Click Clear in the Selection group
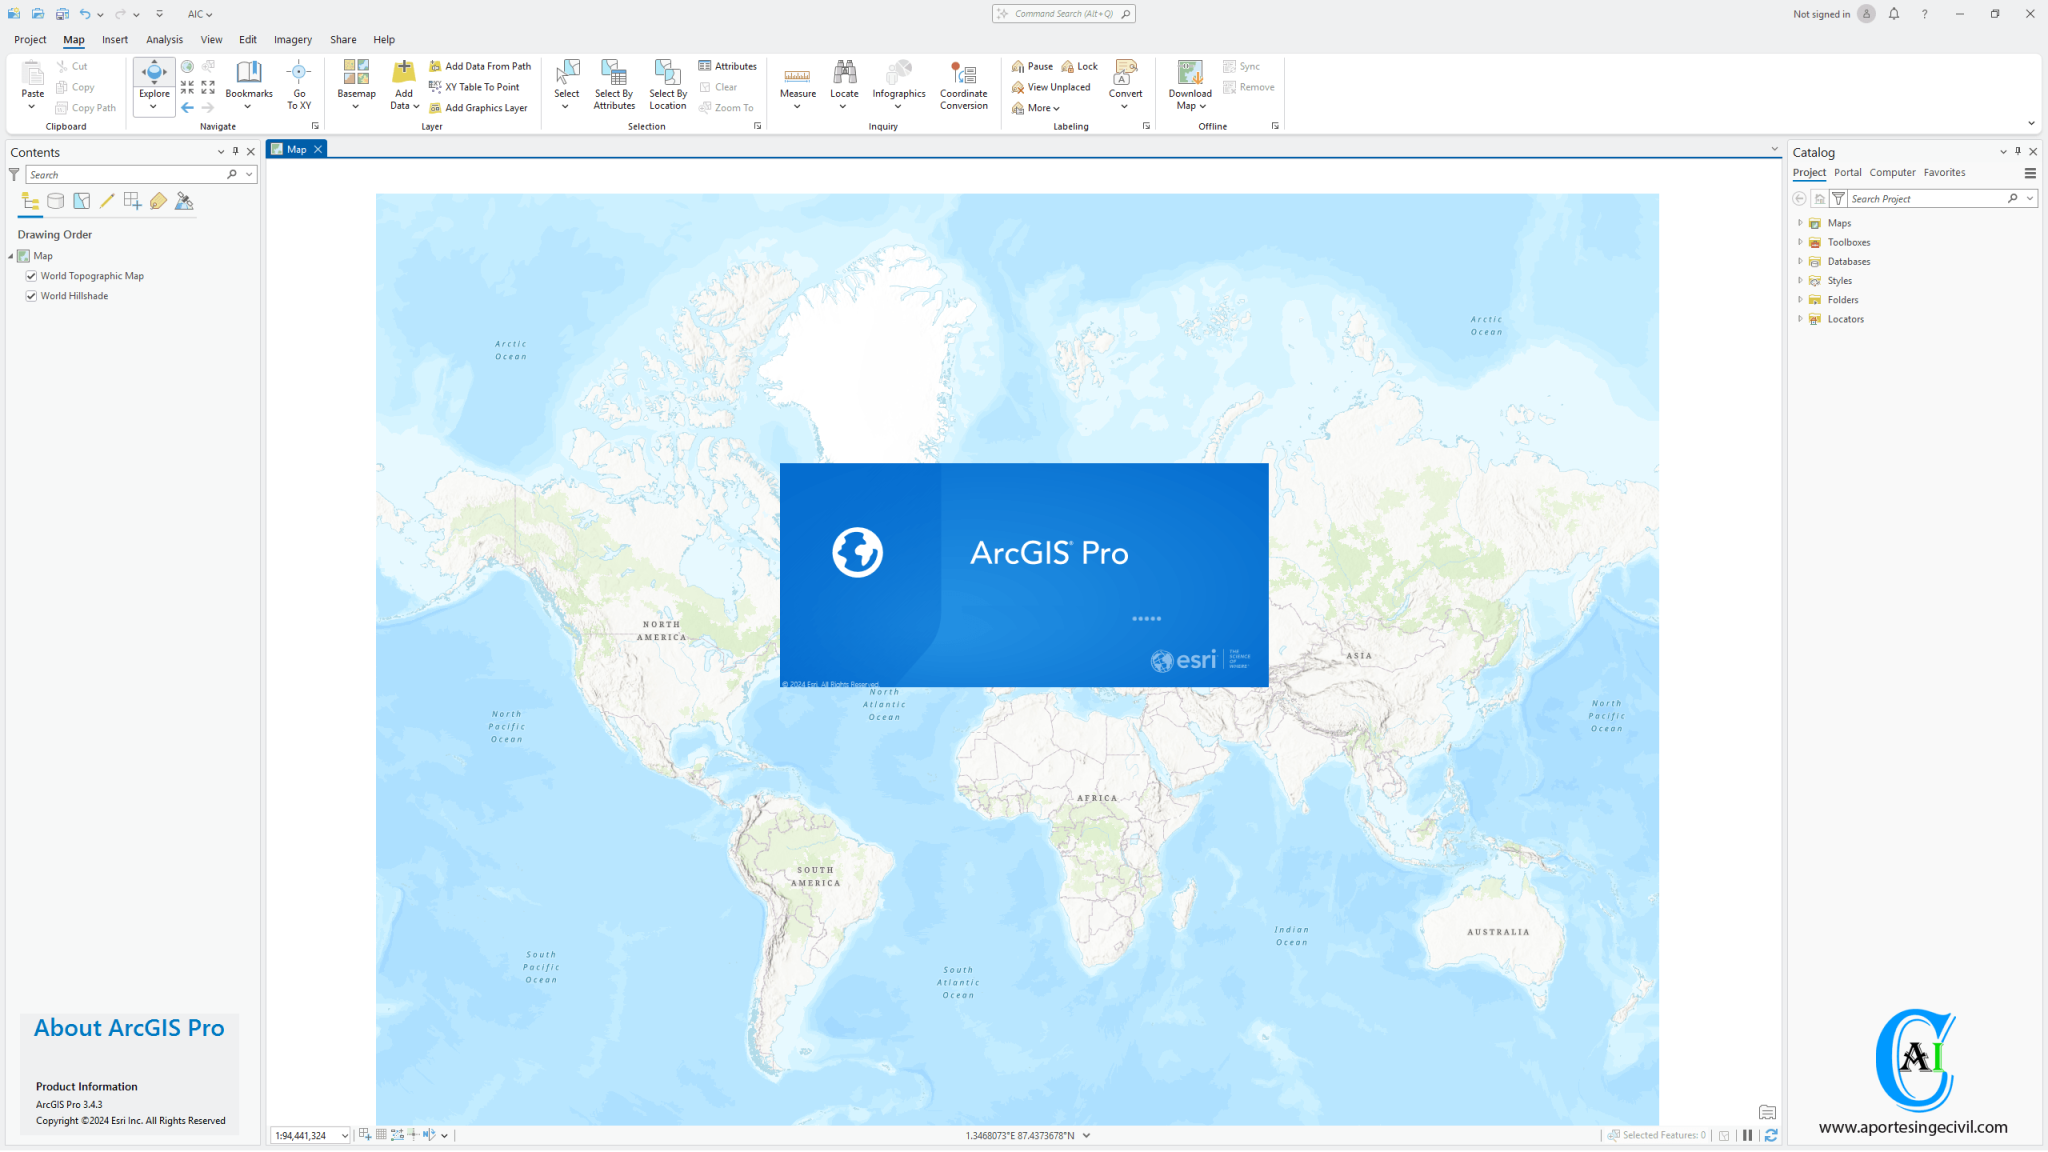Viewport: 2048px width, 1152px height. pos(721,86)
